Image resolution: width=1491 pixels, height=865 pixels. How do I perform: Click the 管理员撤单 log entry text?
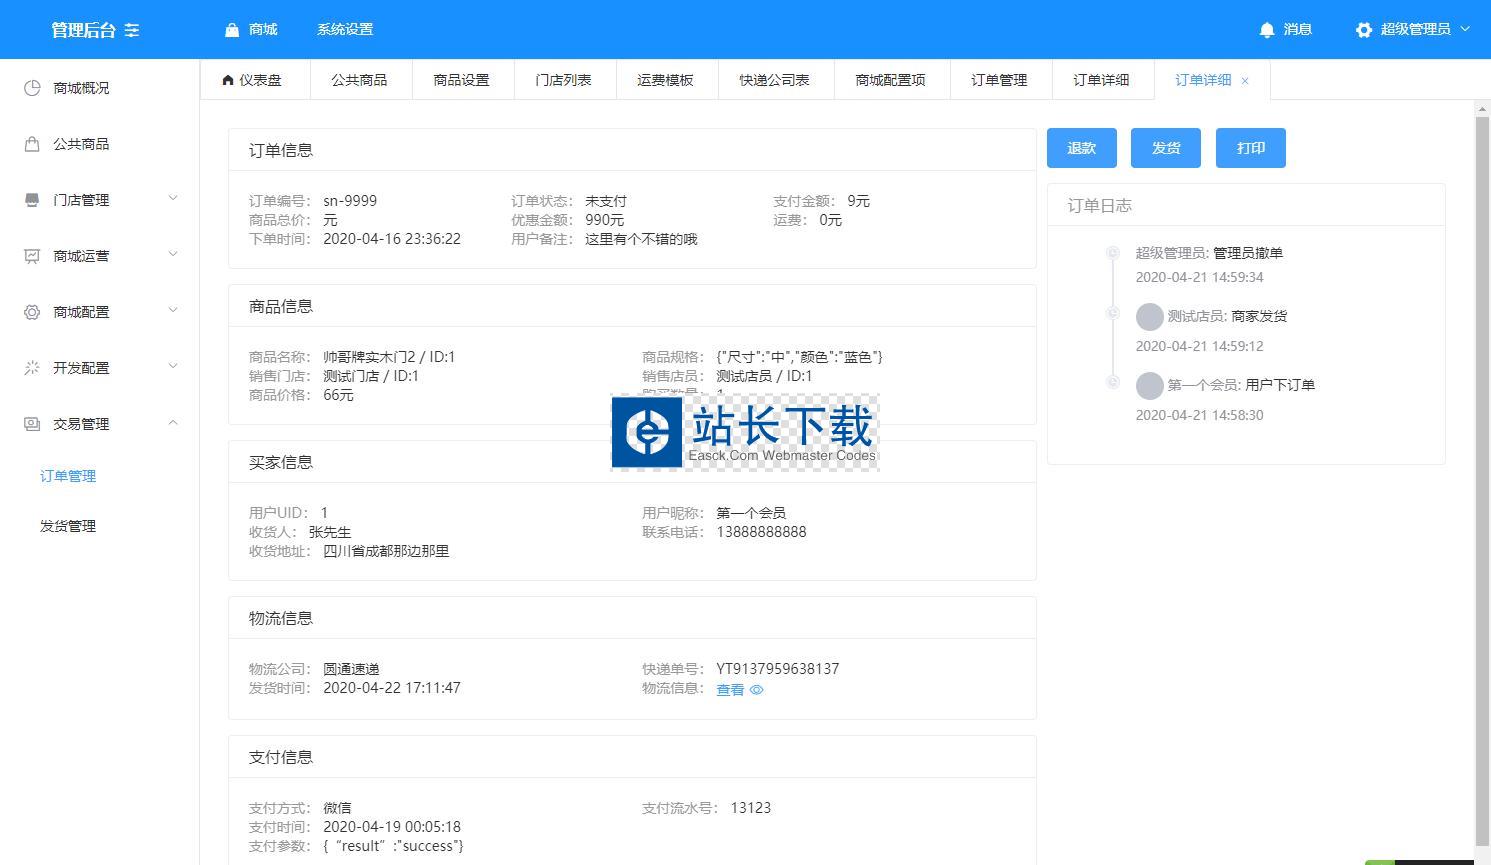[1248, 253]
